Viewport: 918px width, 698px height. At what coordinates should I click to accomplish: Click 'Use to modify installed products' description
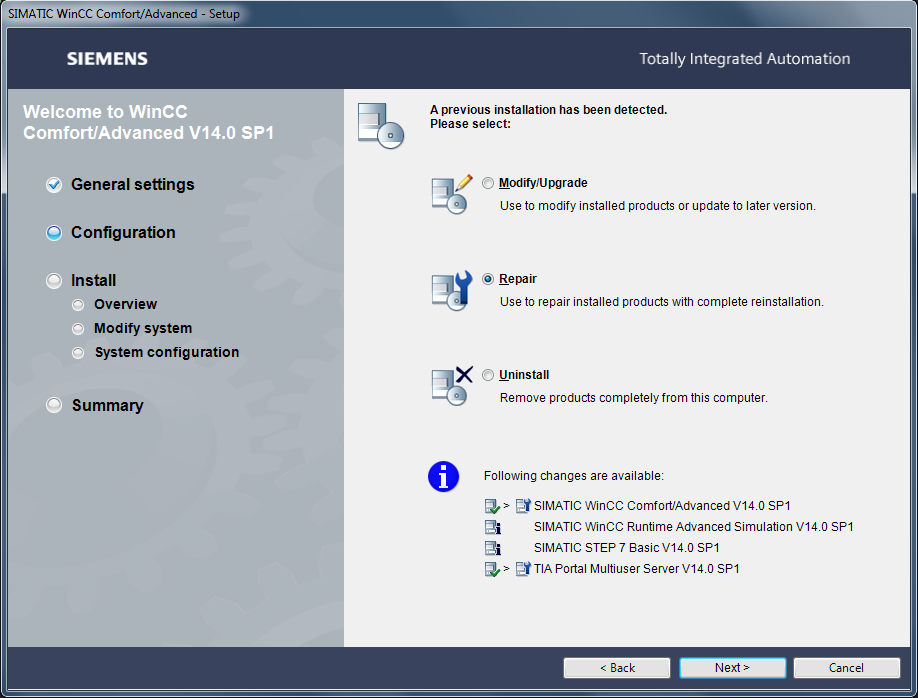657,206
